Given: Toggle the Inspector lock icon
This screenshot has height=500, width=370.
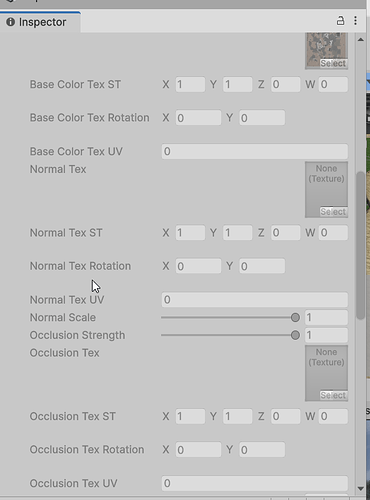Looking at the screenshot, I should click(x=340, y=21).
